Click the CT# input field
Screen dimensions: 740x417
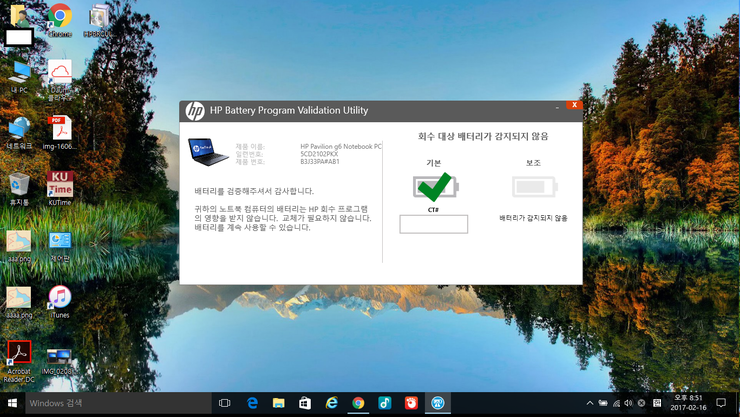(434, 224)
